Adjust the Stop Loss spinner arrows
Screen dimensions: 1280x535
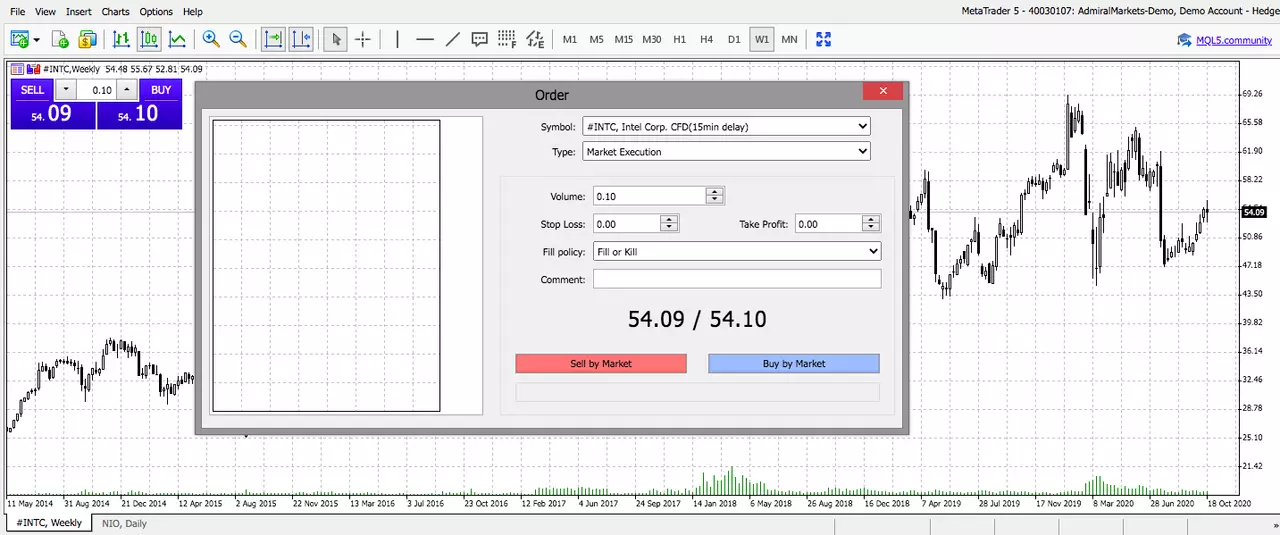pyautogui.click(x=670, y=224)
